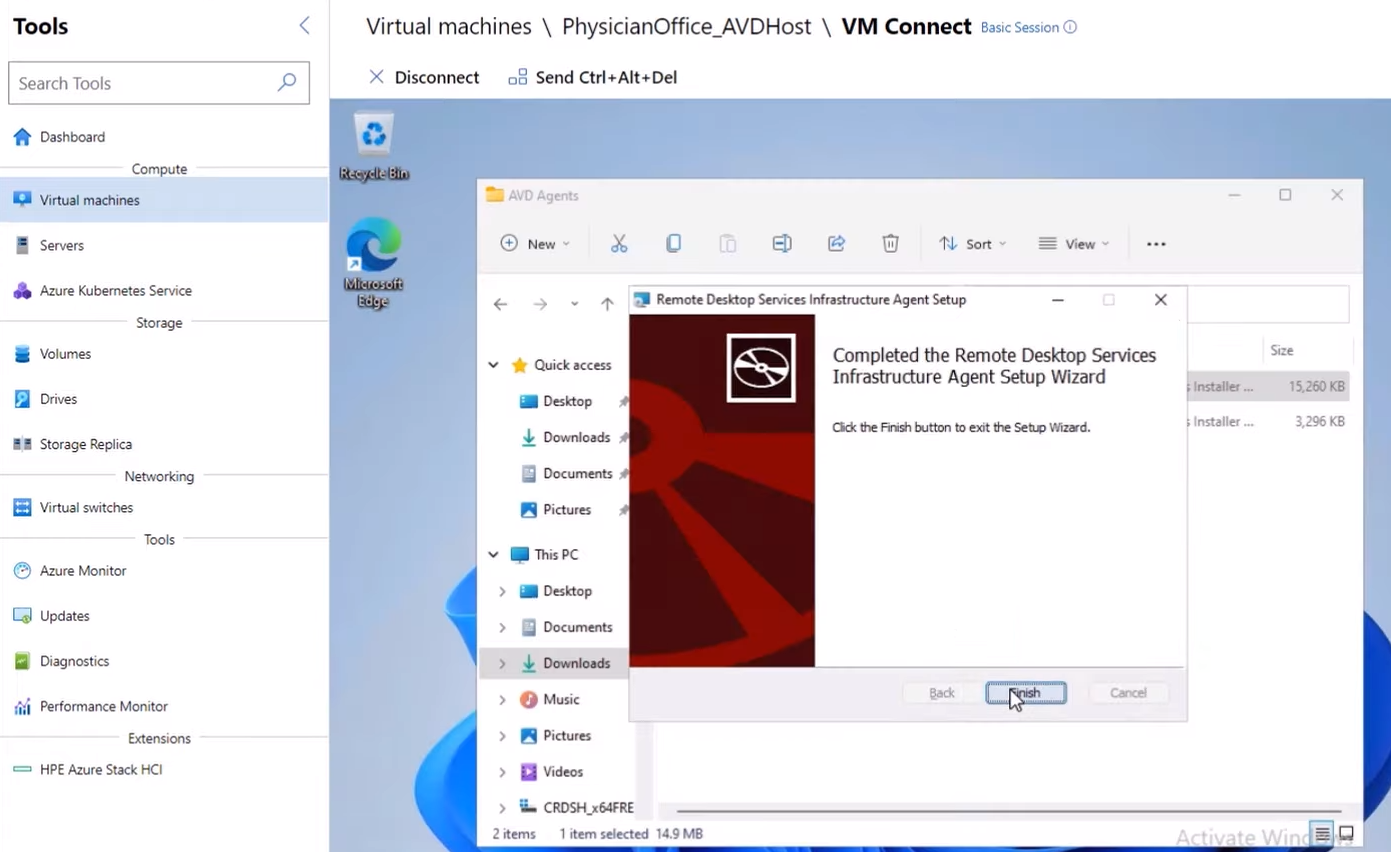Viewport: 1391px width, 852px height.
Task: Click the Copy icon in Explorer toolbar
Action: click(674, 244)
